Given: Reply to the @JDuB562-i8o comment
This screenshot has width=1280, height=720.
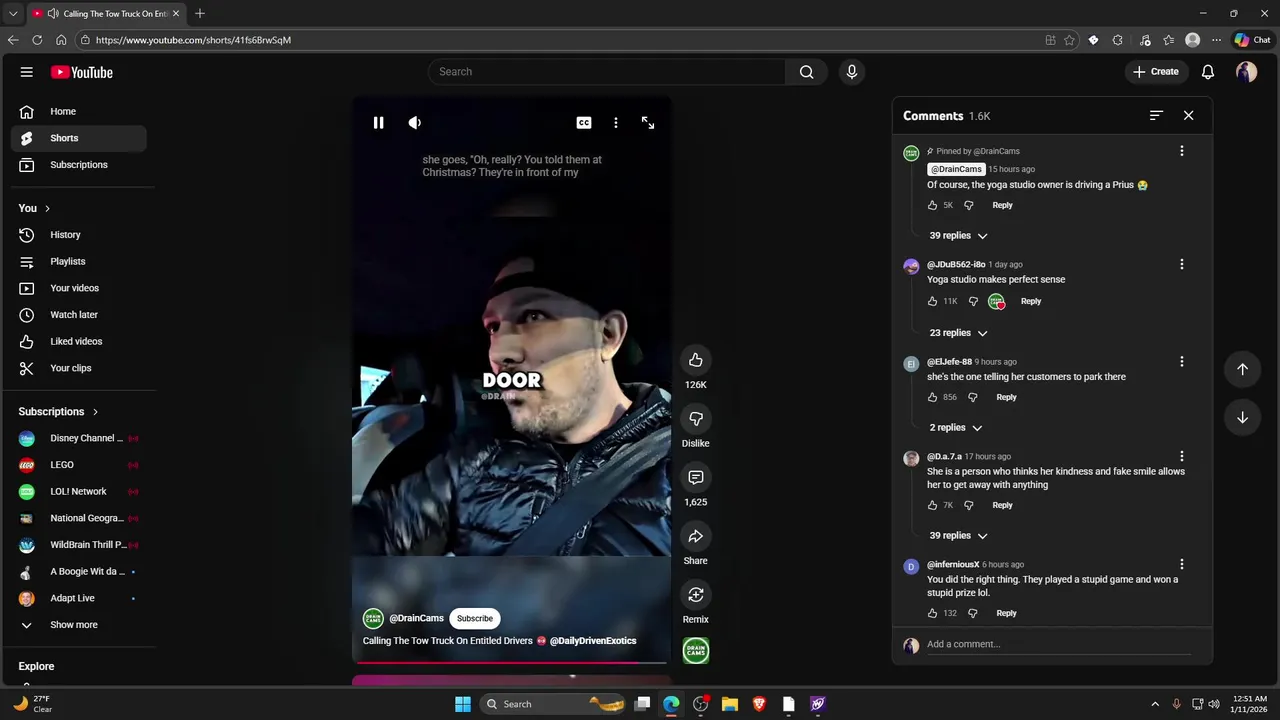Looking at the screenshot, I should (1031, 301).
